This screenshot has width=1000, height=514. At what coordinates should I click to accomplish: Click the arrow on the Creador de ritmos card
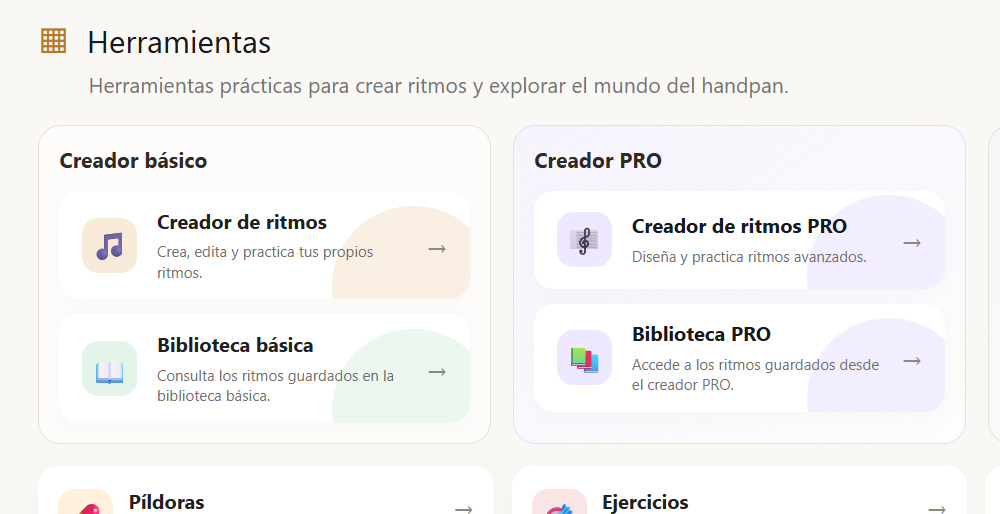(437, 249)
